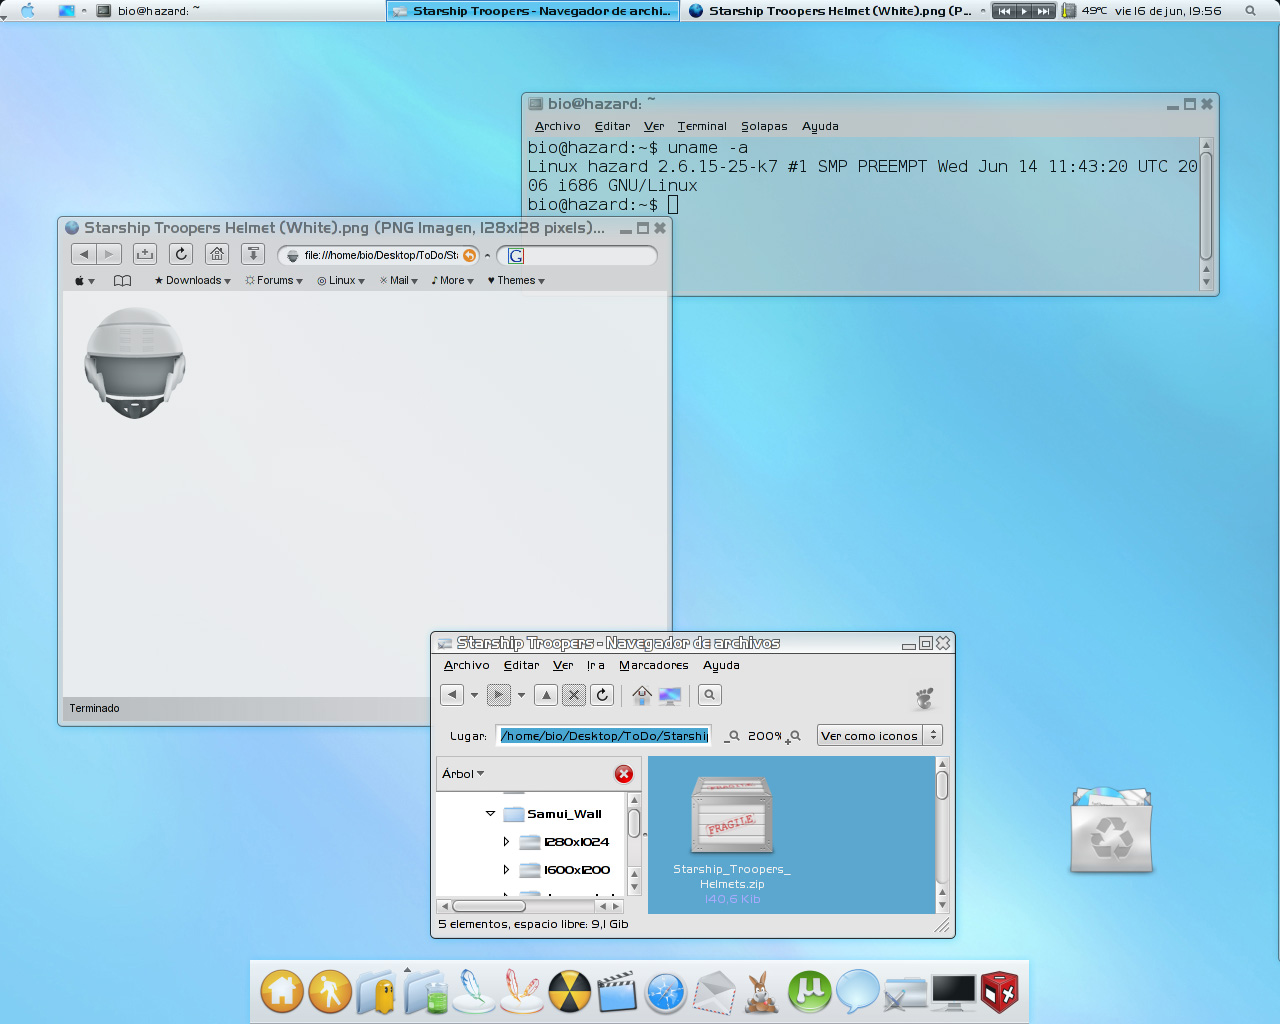Screen dimensions: 1280x1024
Task: Collapse the Samui_Wall folder
Action: tap(490, 814)
